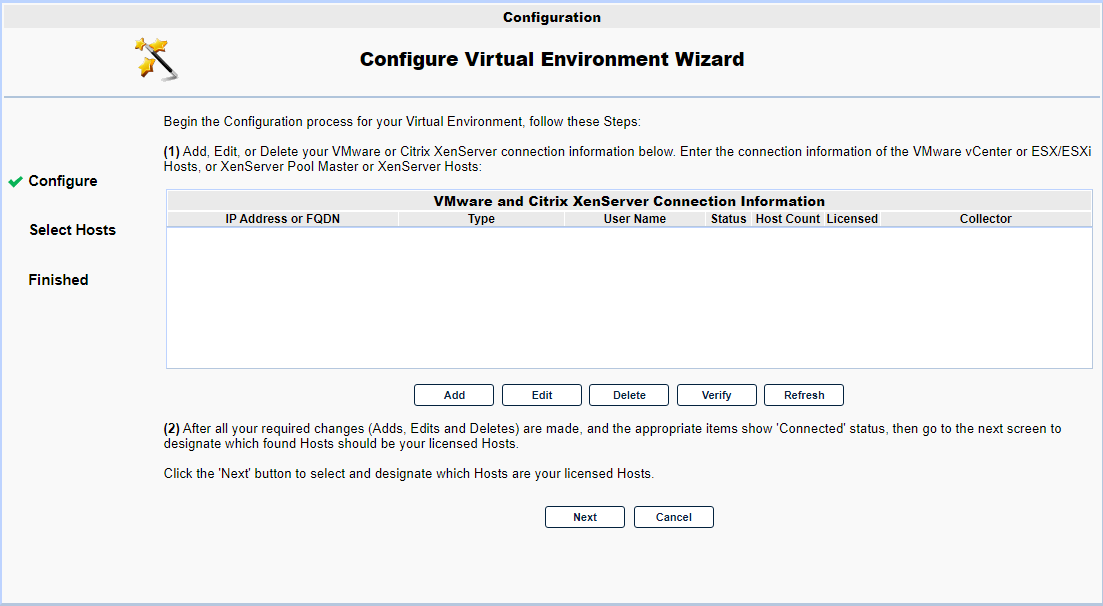Go to the Select Hosts step

(72, 230)
